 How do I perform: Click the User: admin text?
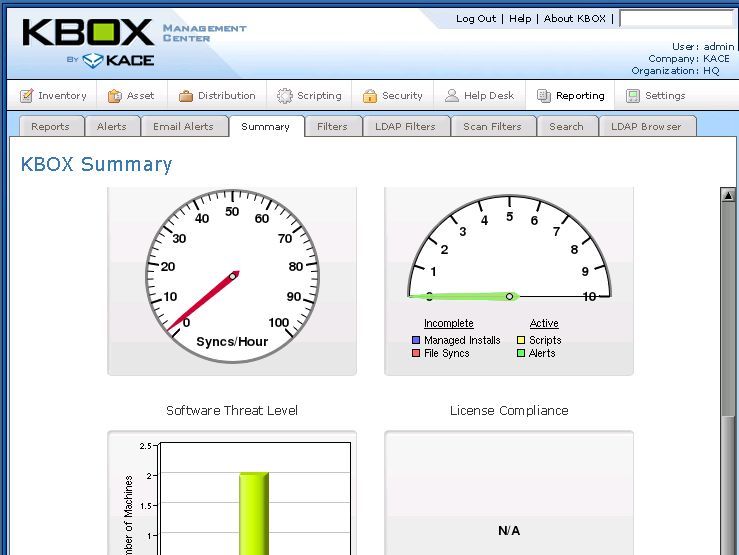[x=703, y=47]
